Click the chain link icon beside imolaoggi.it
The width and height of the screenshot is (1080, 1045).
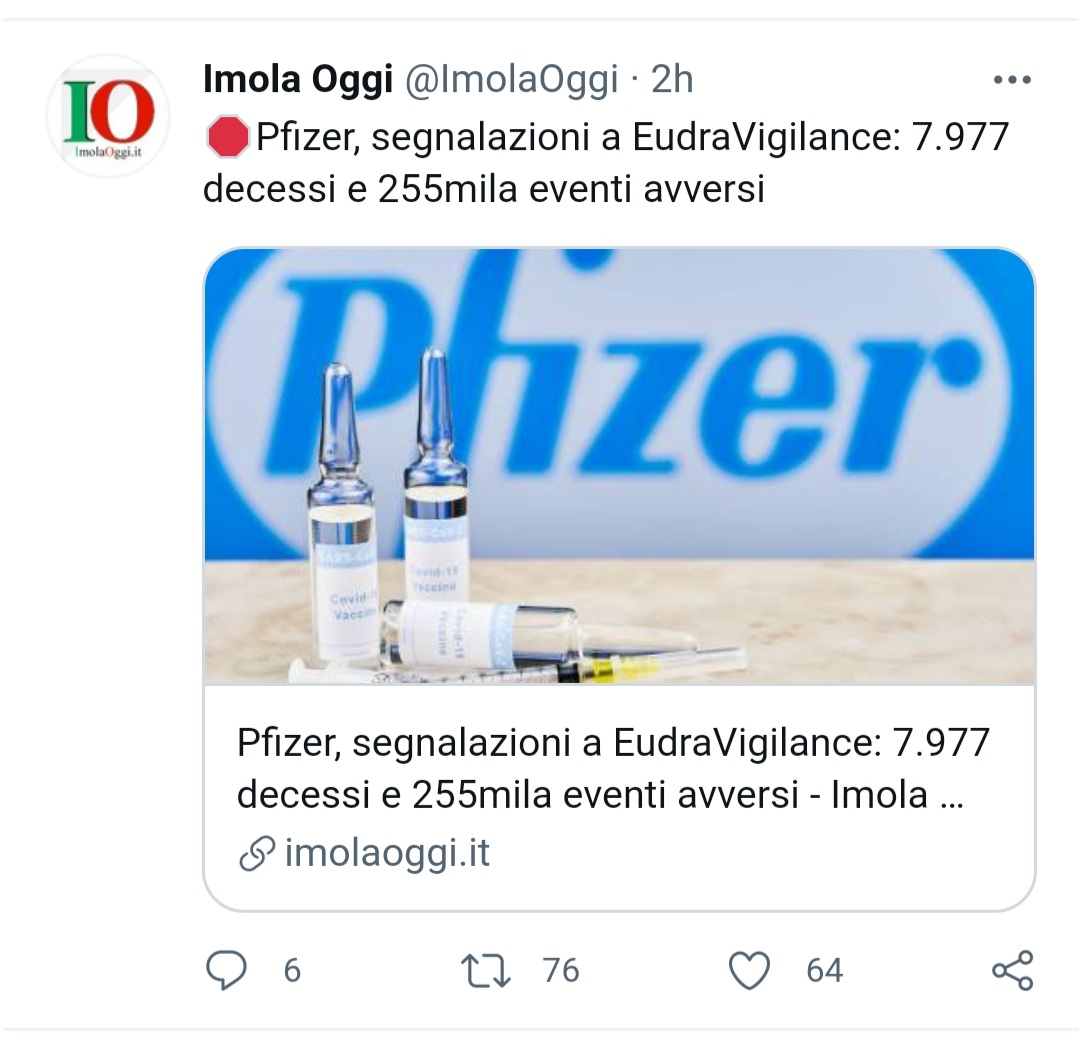[257, 854]
